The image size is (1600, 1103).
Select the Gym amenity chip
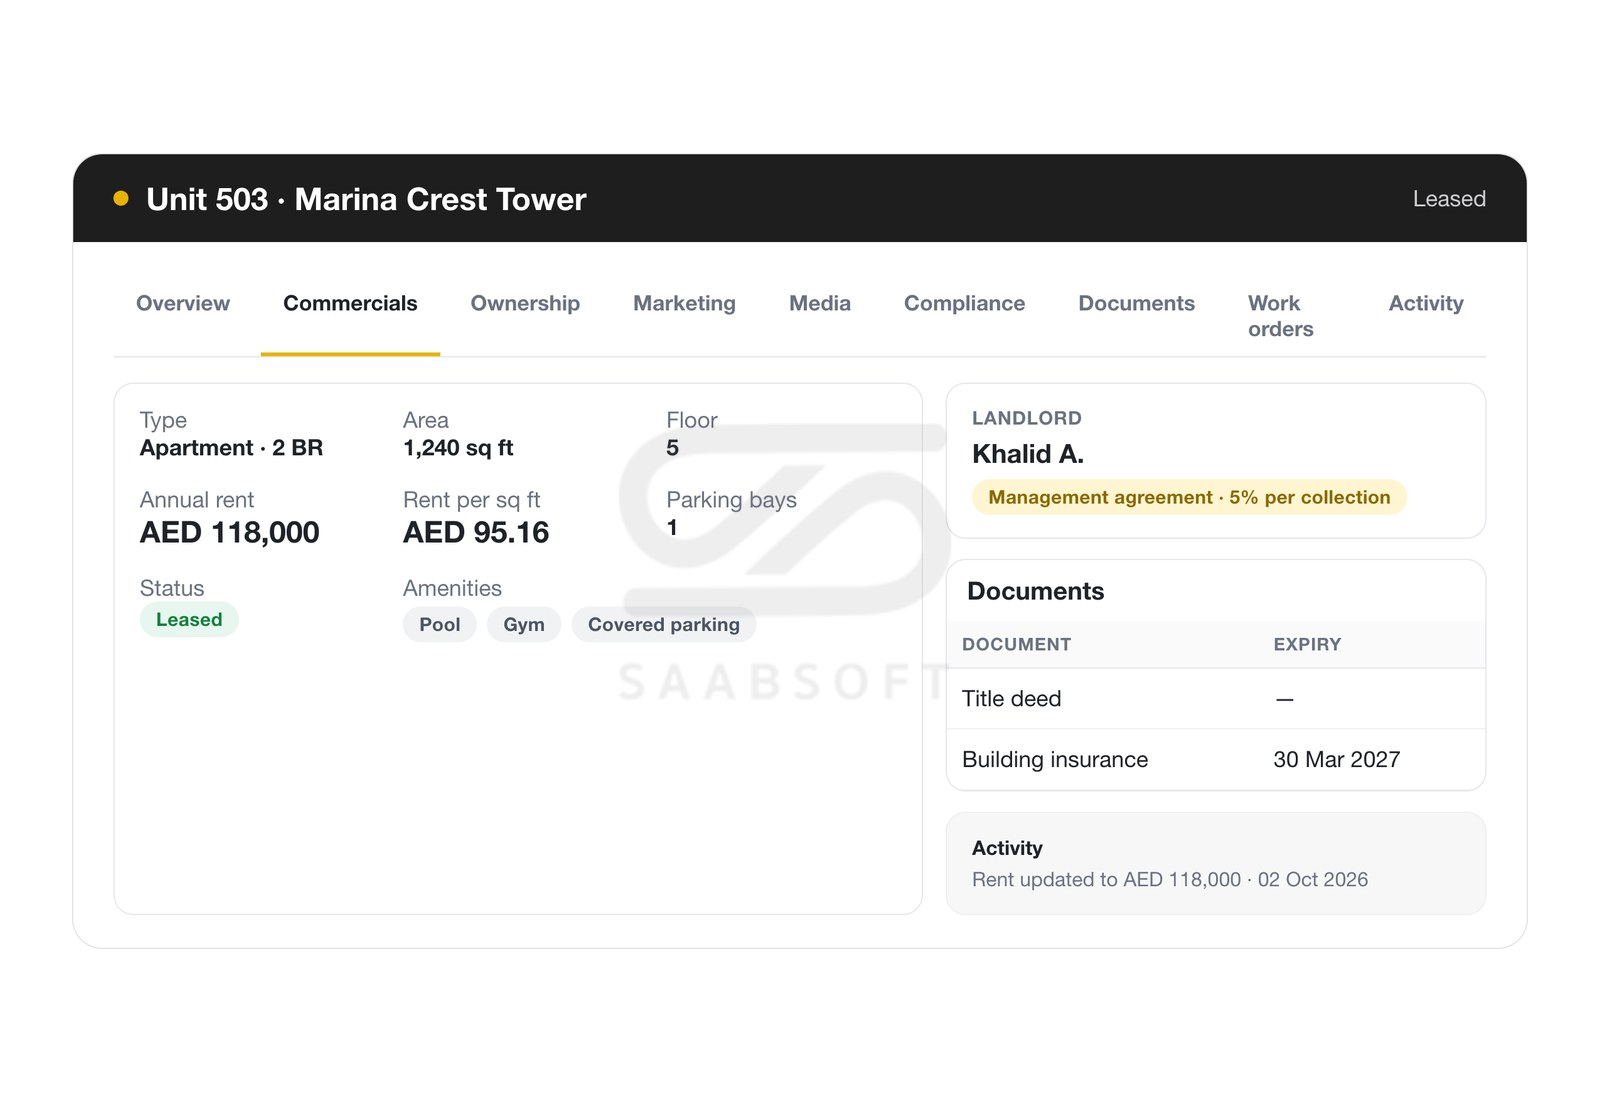tap(524, 625)
